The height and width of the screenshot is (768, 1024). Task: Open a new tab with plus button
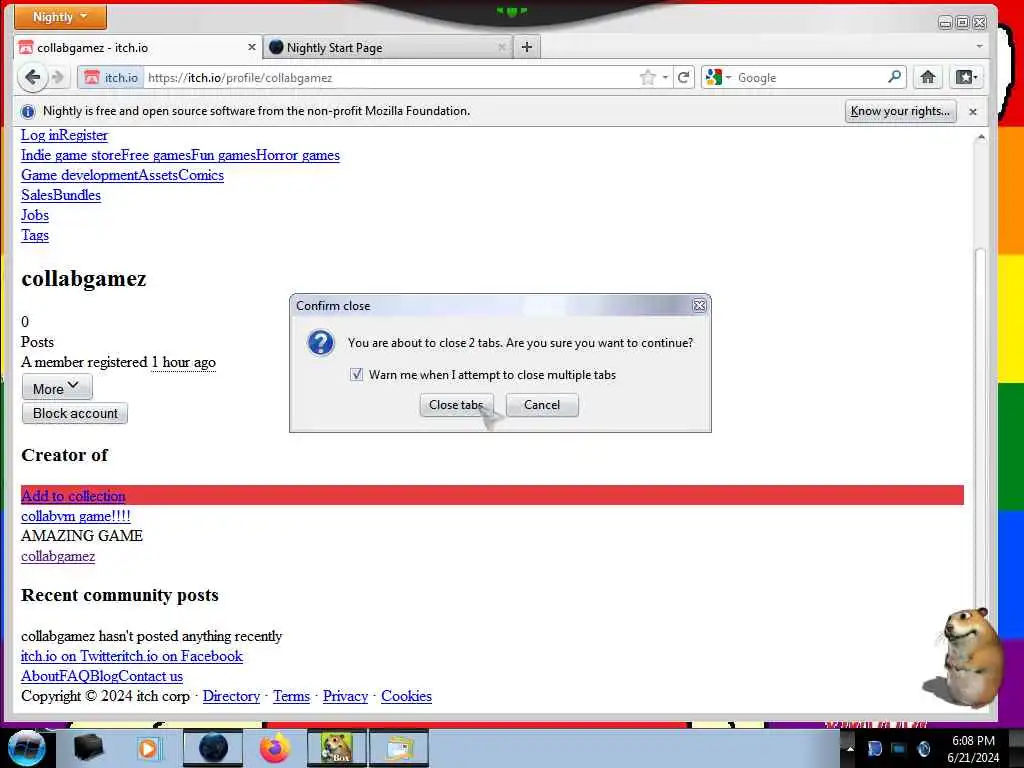[527, 47]
